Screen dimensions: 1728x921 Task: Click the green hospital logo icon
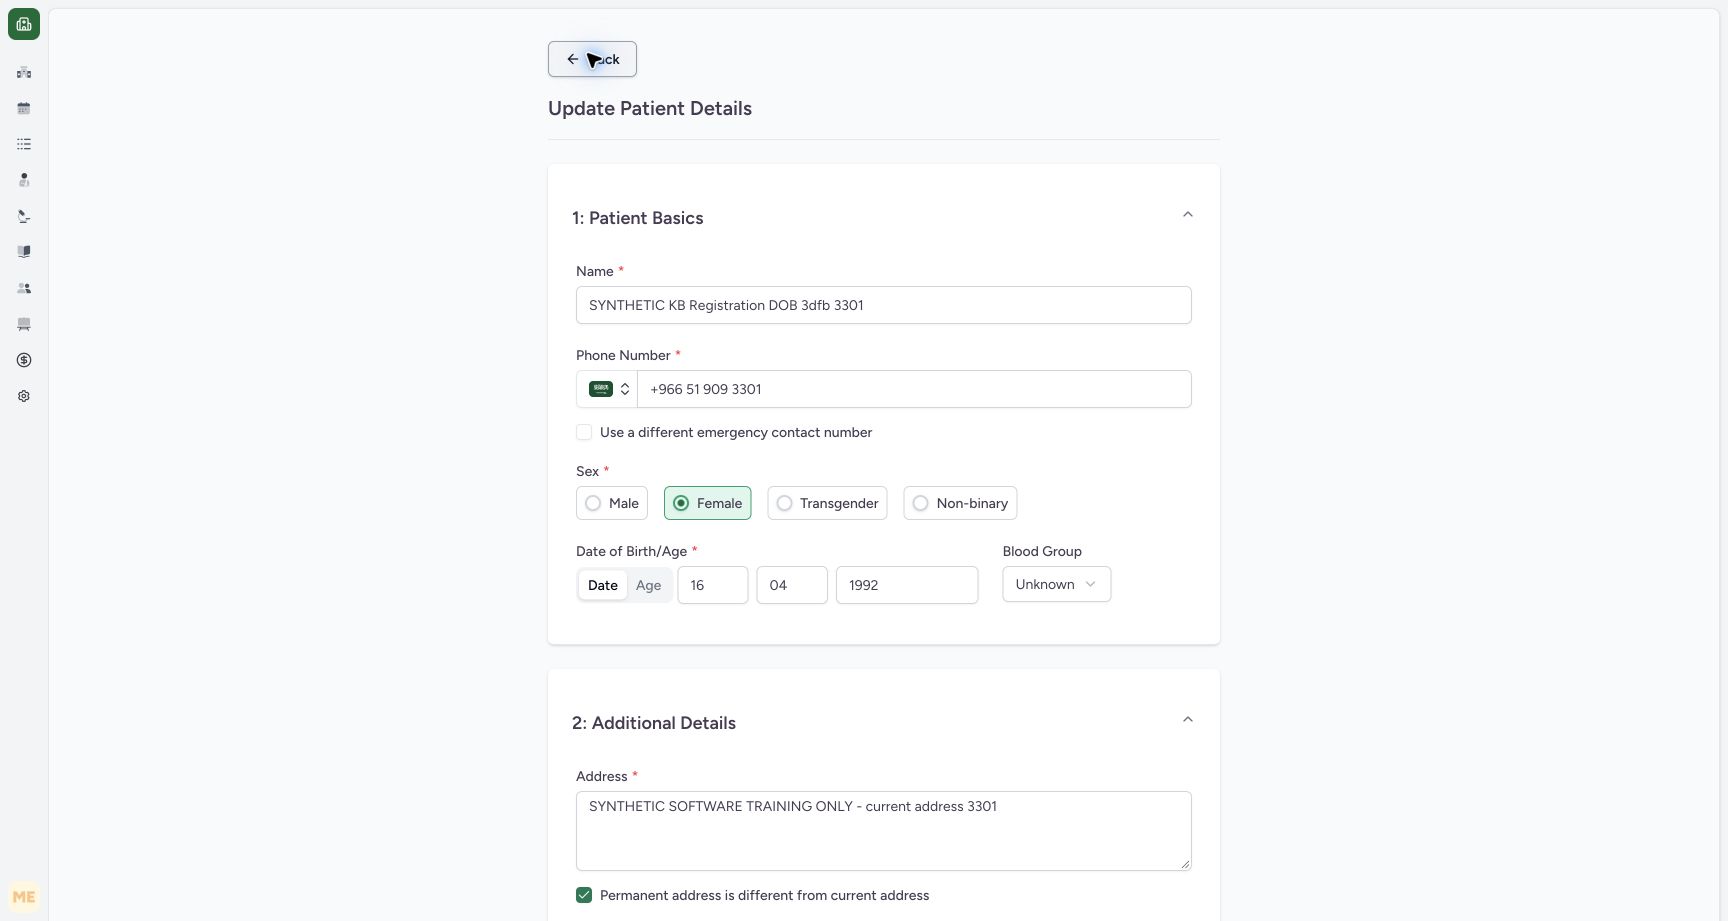click(24, 24)
